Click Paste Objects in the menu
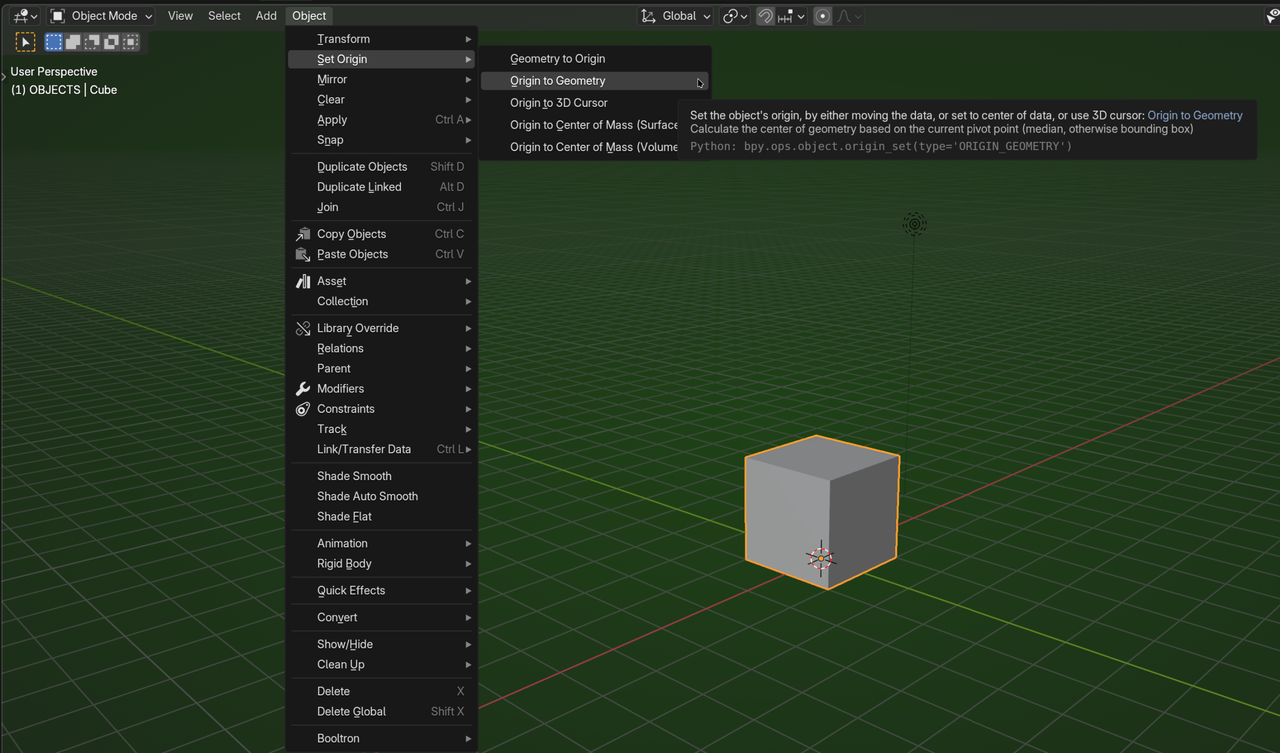 click(352, 254)
